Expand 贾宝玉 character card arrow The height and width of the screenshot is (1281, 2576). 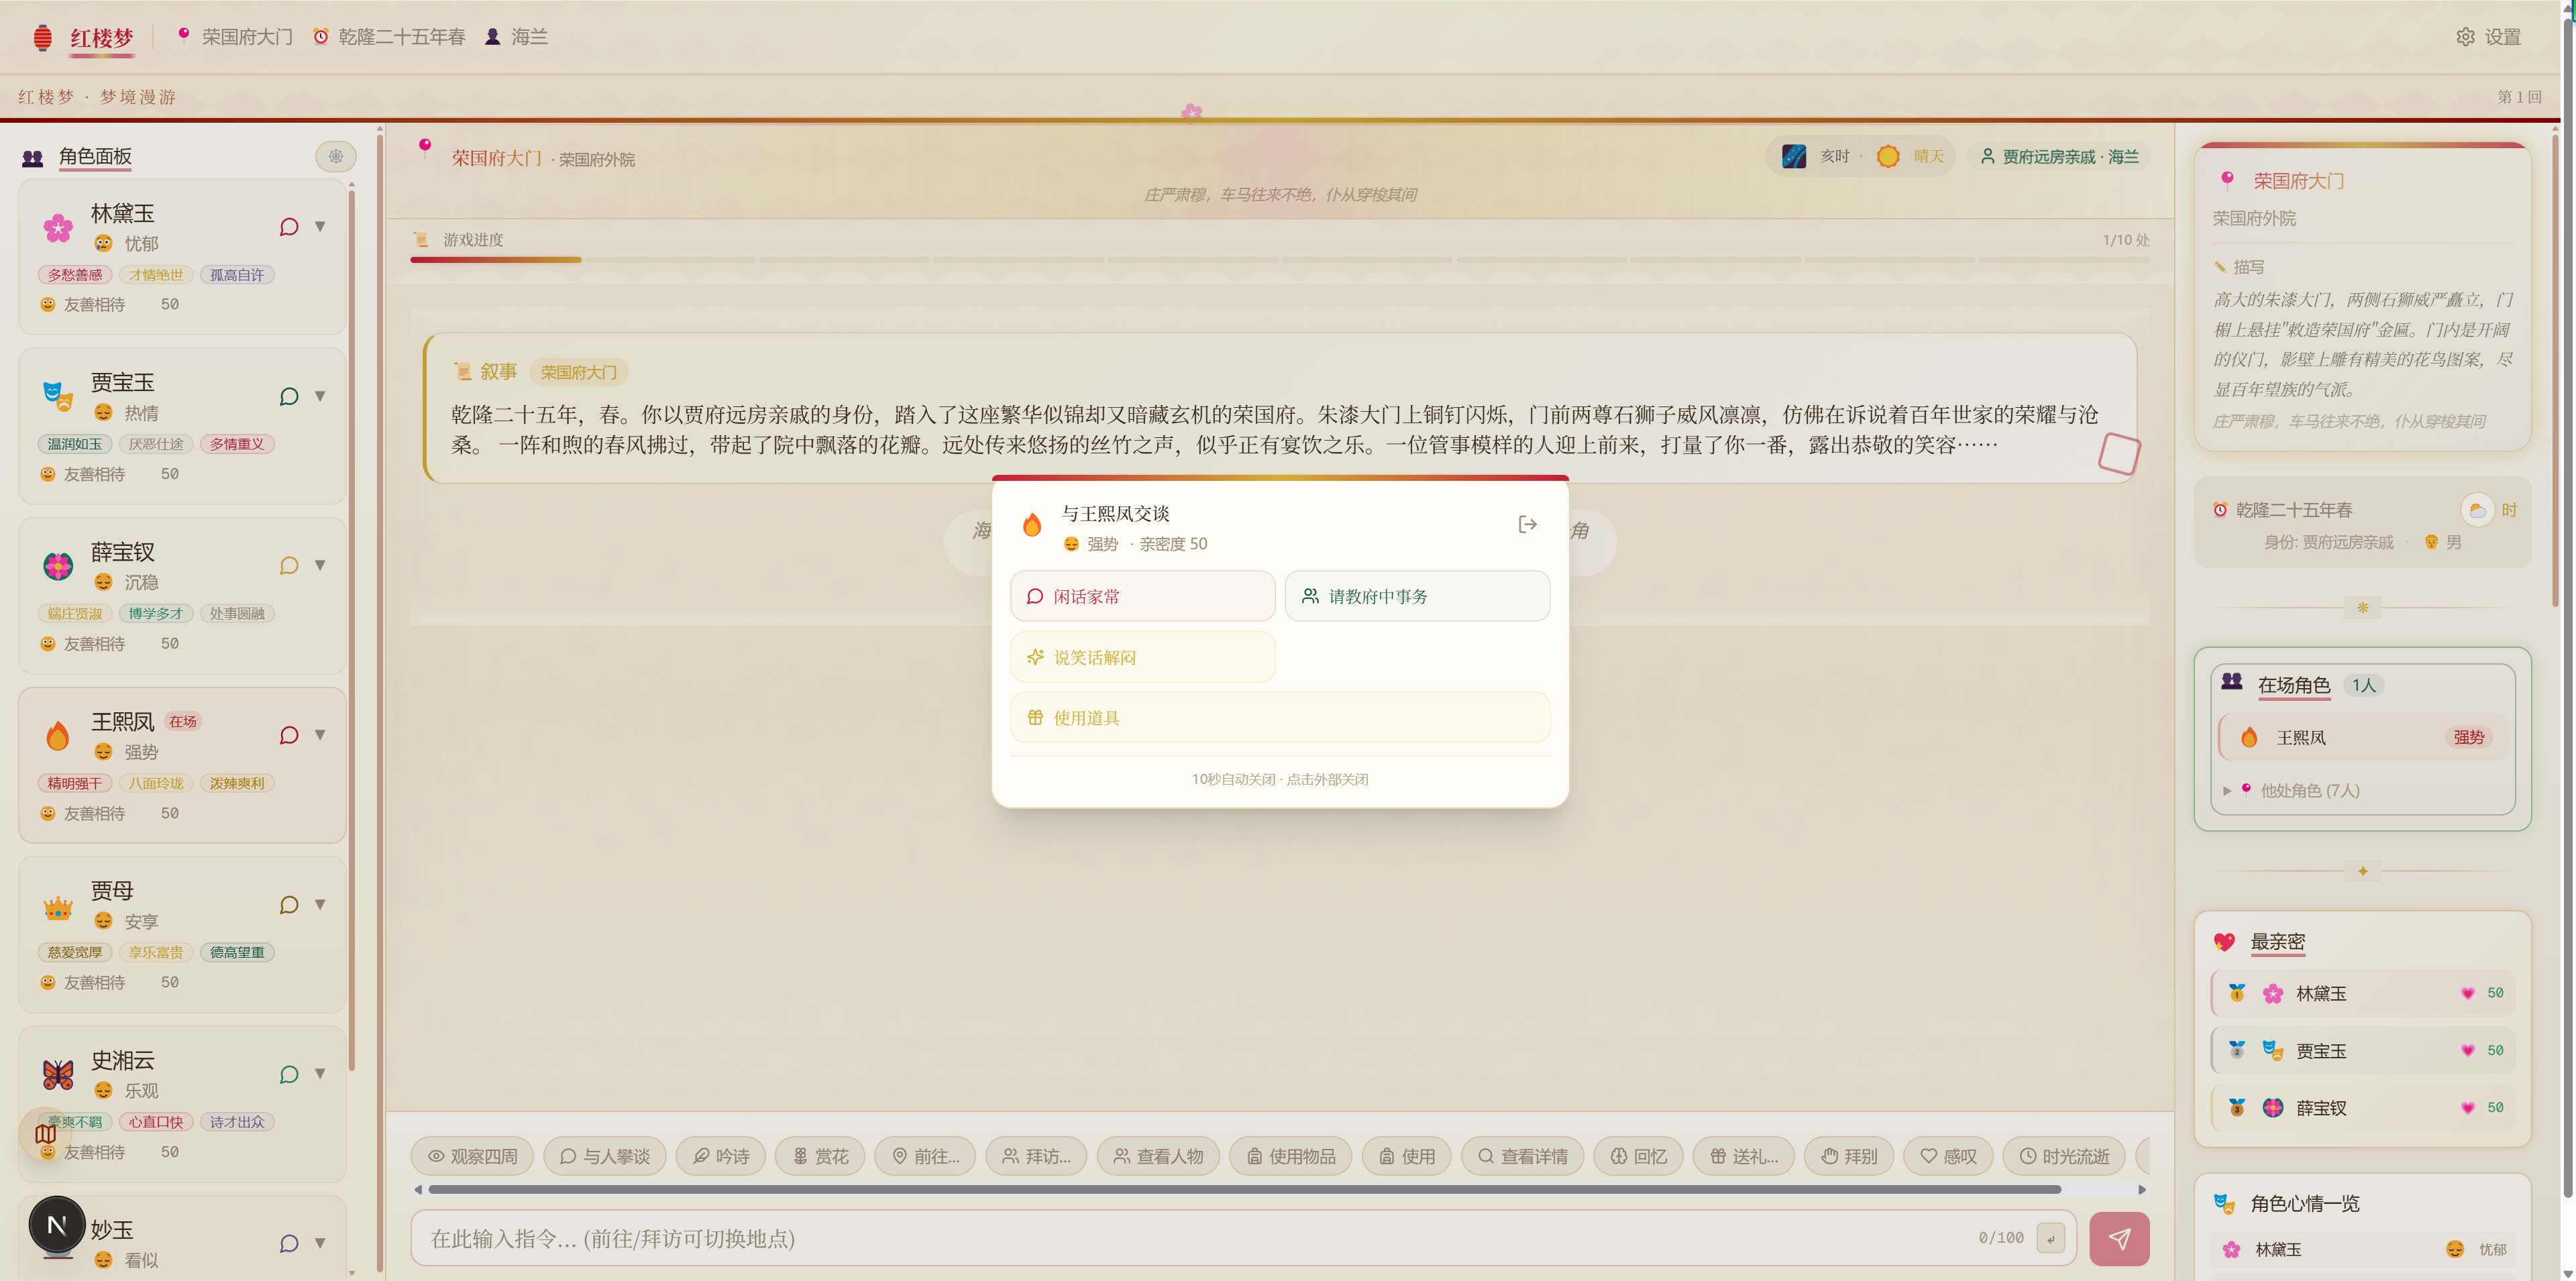coord(320,397)
